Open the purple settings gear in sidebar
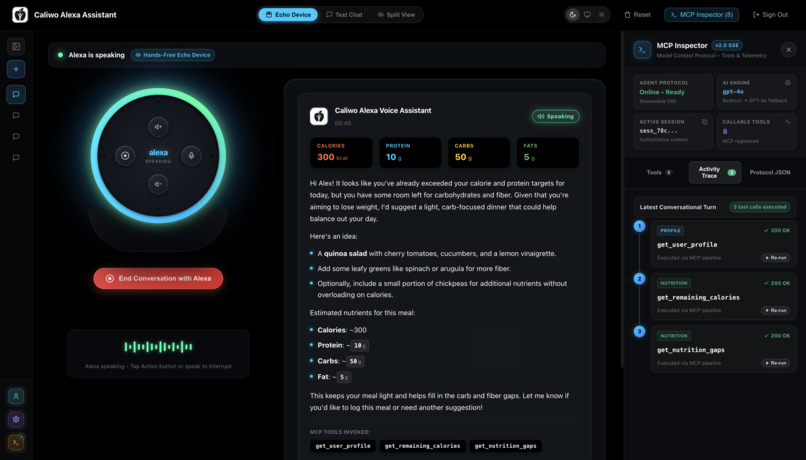806x460 pixels. click(x=16, y=419)
